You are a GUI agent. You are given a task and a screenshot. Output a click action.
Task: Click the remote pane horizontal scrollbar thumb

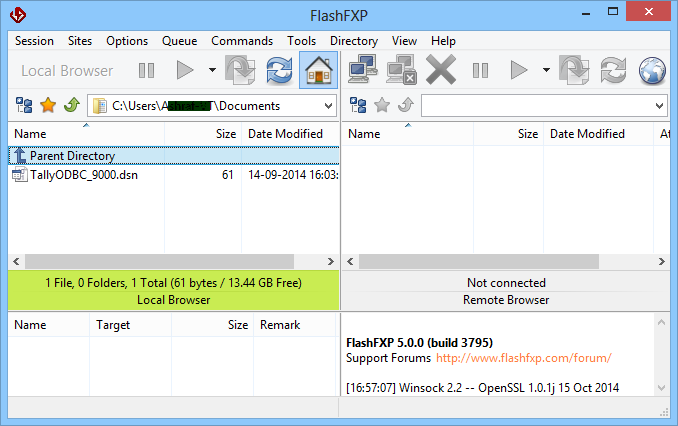pyautogui.click(x=479, y=261)
